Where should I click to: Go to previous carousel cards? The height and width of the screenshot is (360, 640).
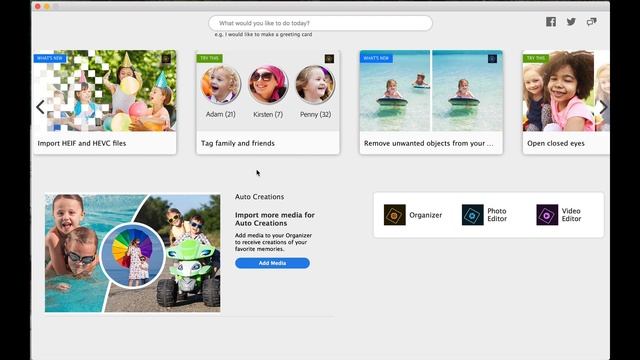[x=40, y=107]
